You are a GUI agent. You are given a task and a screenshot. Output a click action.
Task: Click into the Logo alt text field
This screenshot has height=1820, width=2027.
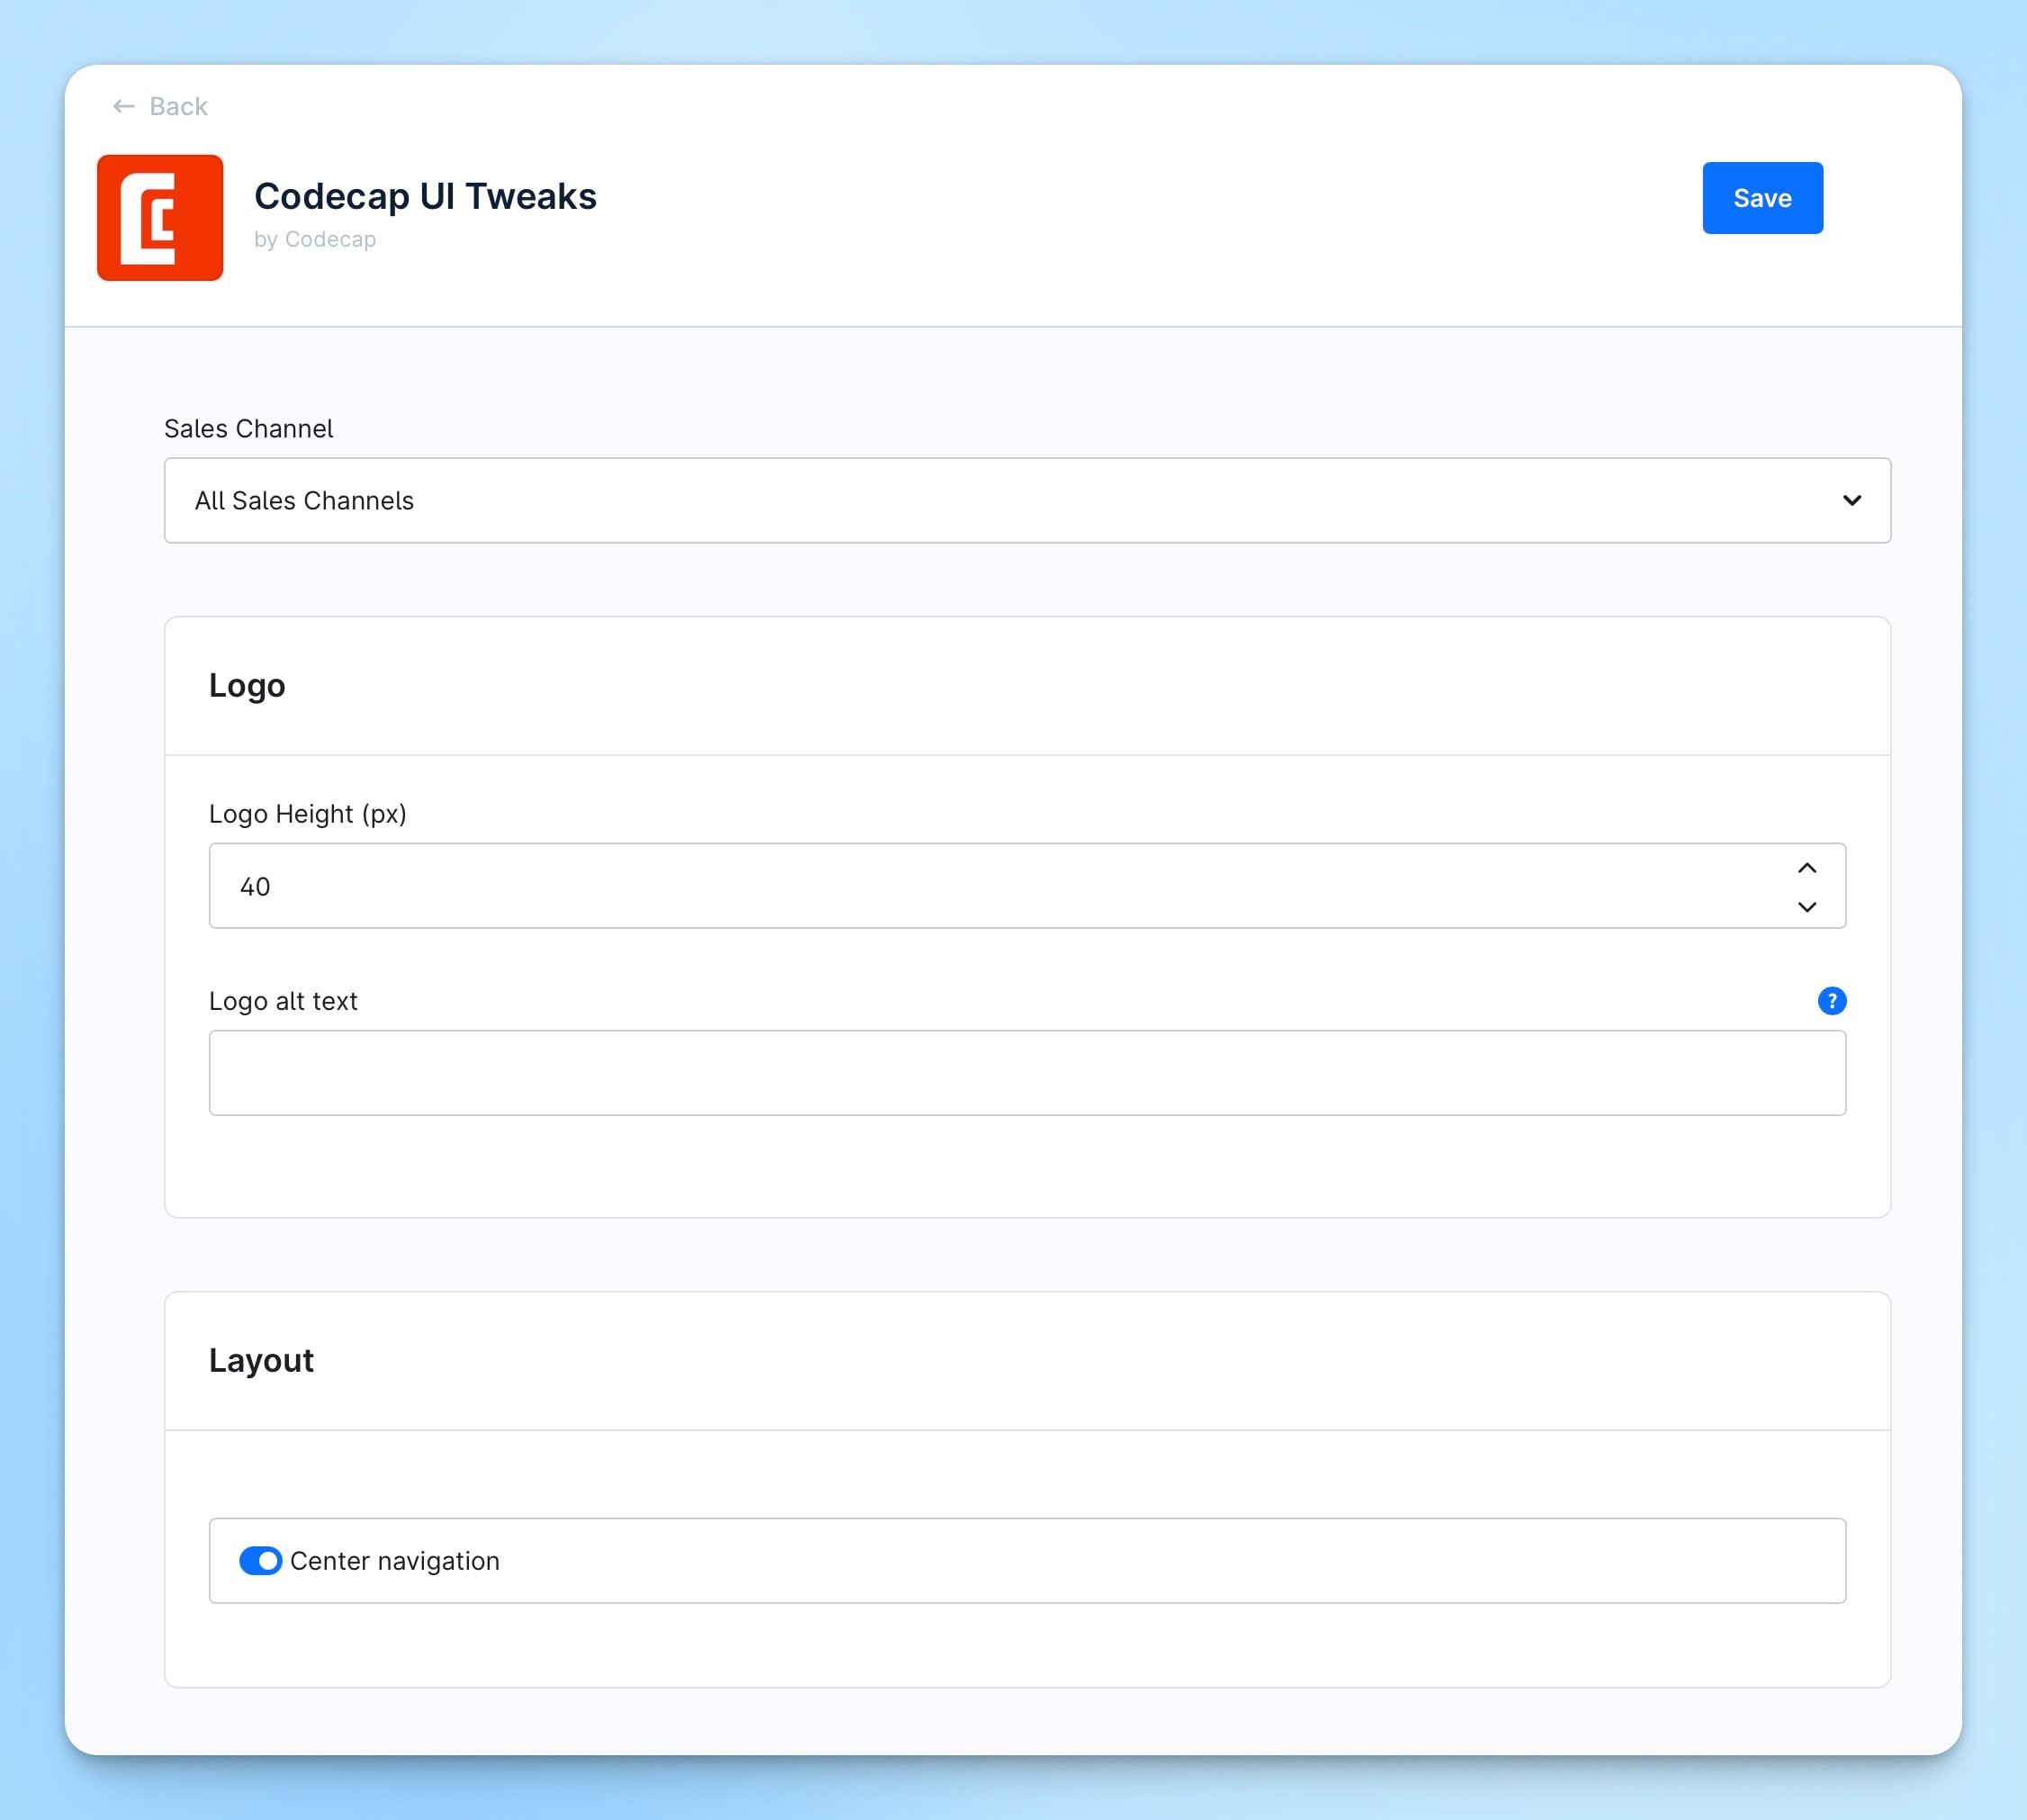pos(1027,1073)
